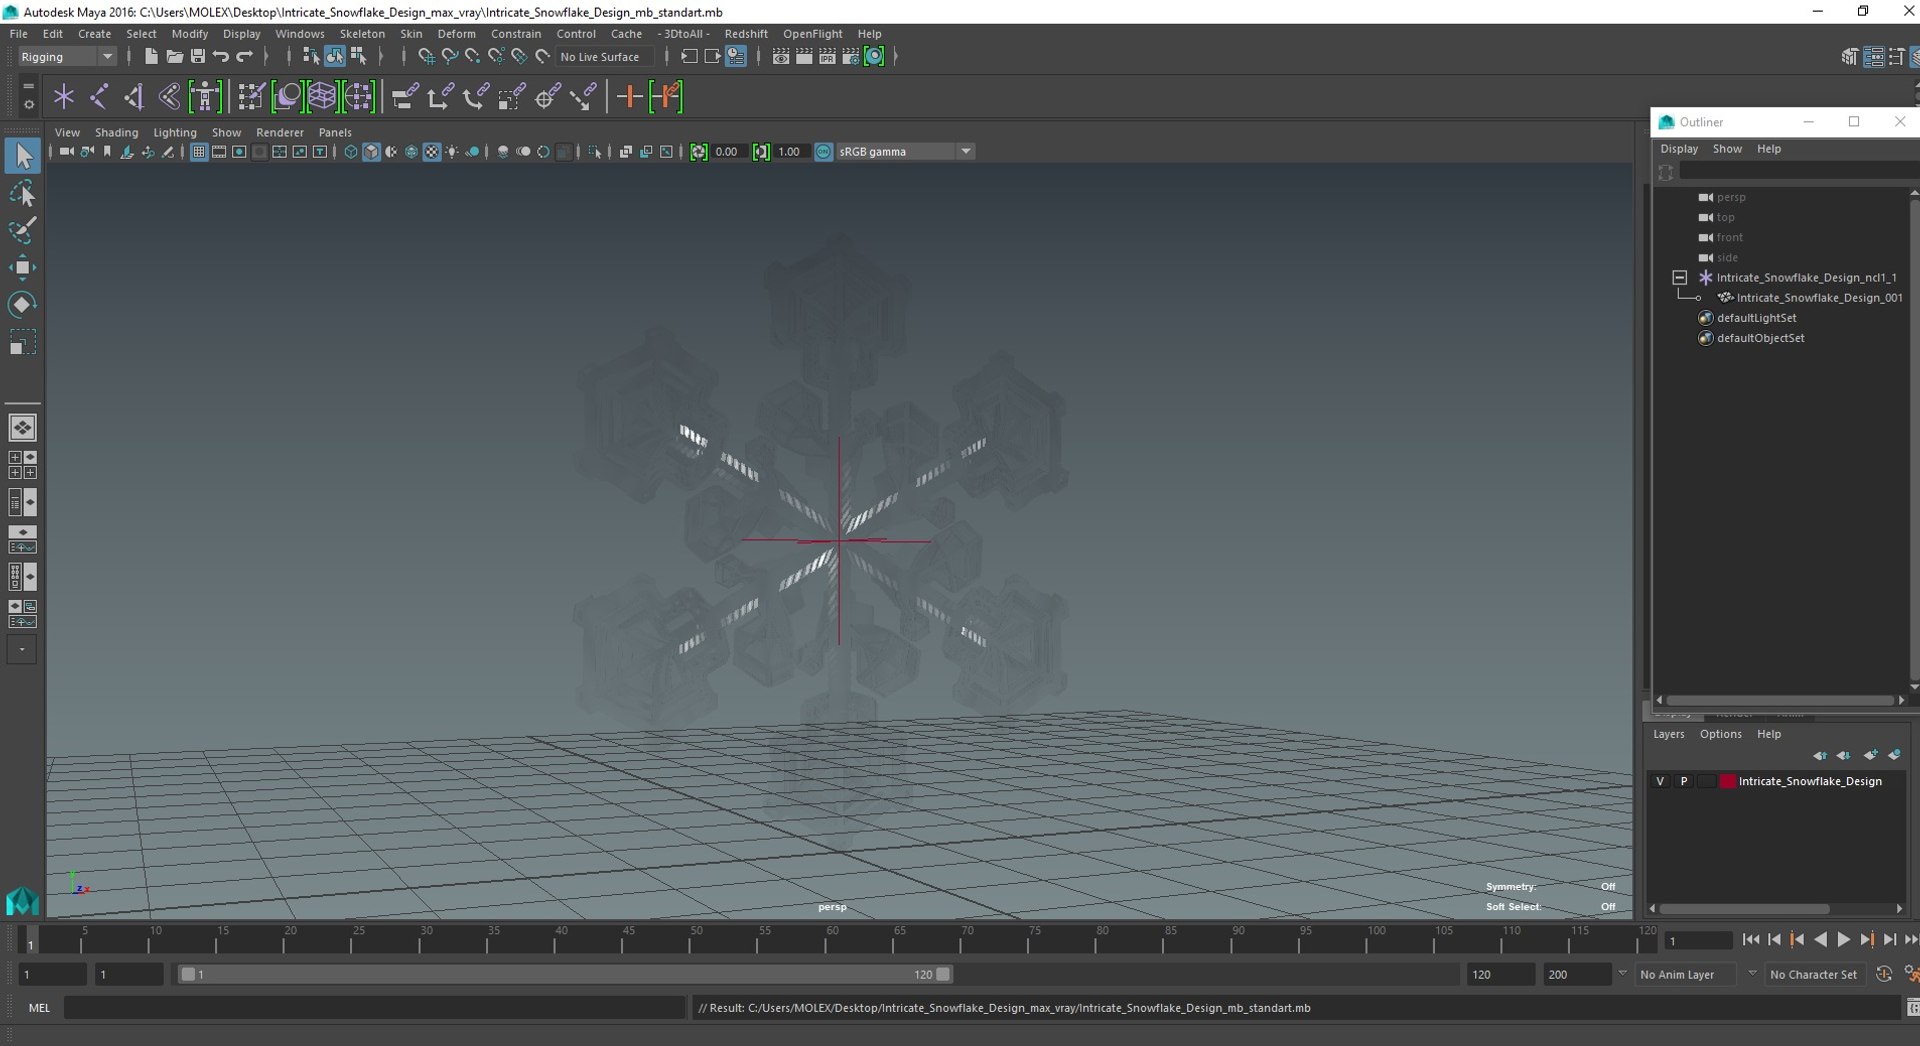Play animation backward
Viewport: 1920px width, 1046px height.
tap(1820, 940)
